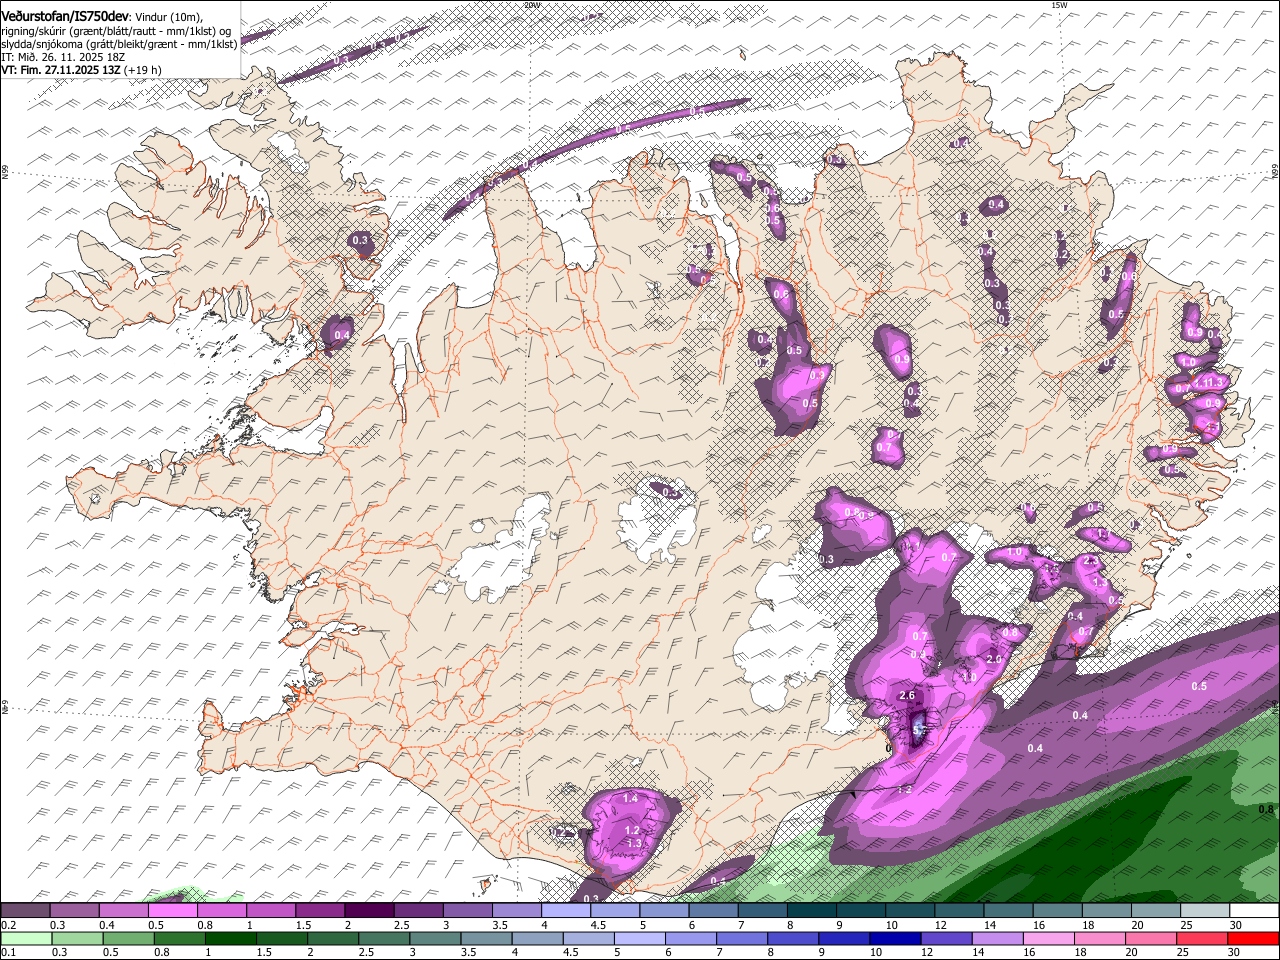This screenshot has width=1280, height=960.
Task: Click the violet 12 swatch in rain legend
Action: (945, 938)
